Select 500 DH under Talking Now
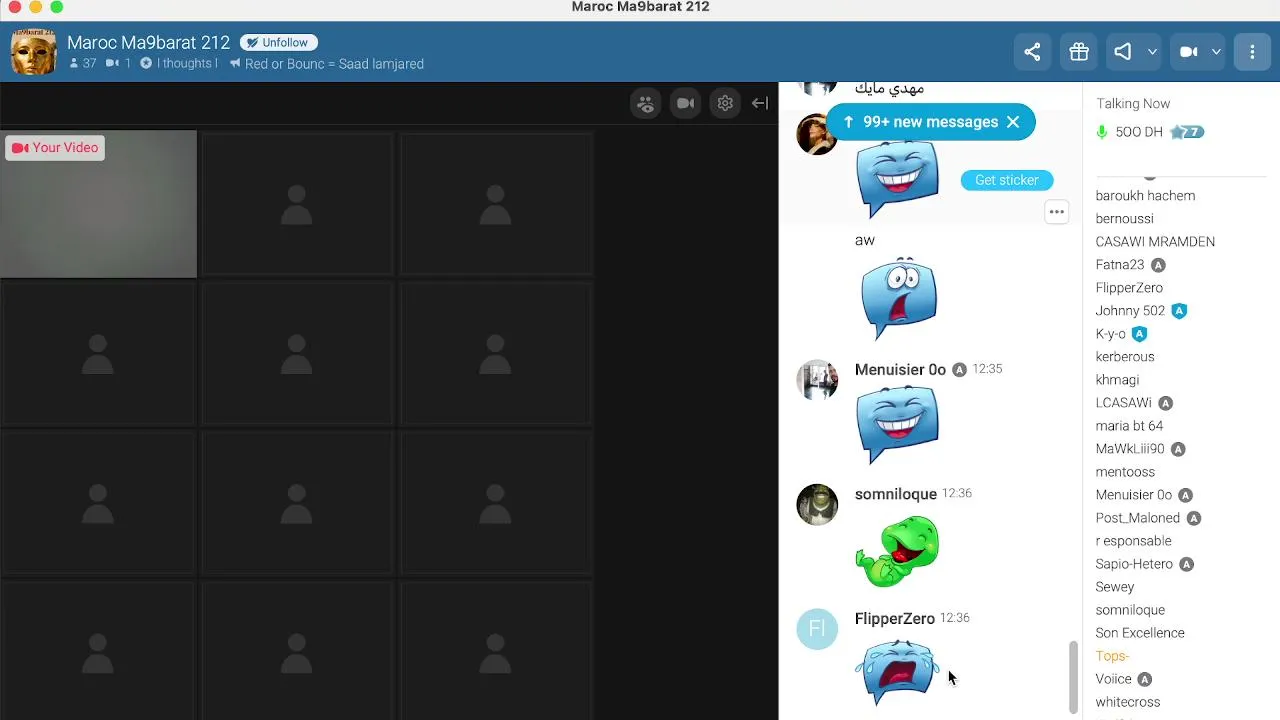1280x720 pixels. 1139,132
